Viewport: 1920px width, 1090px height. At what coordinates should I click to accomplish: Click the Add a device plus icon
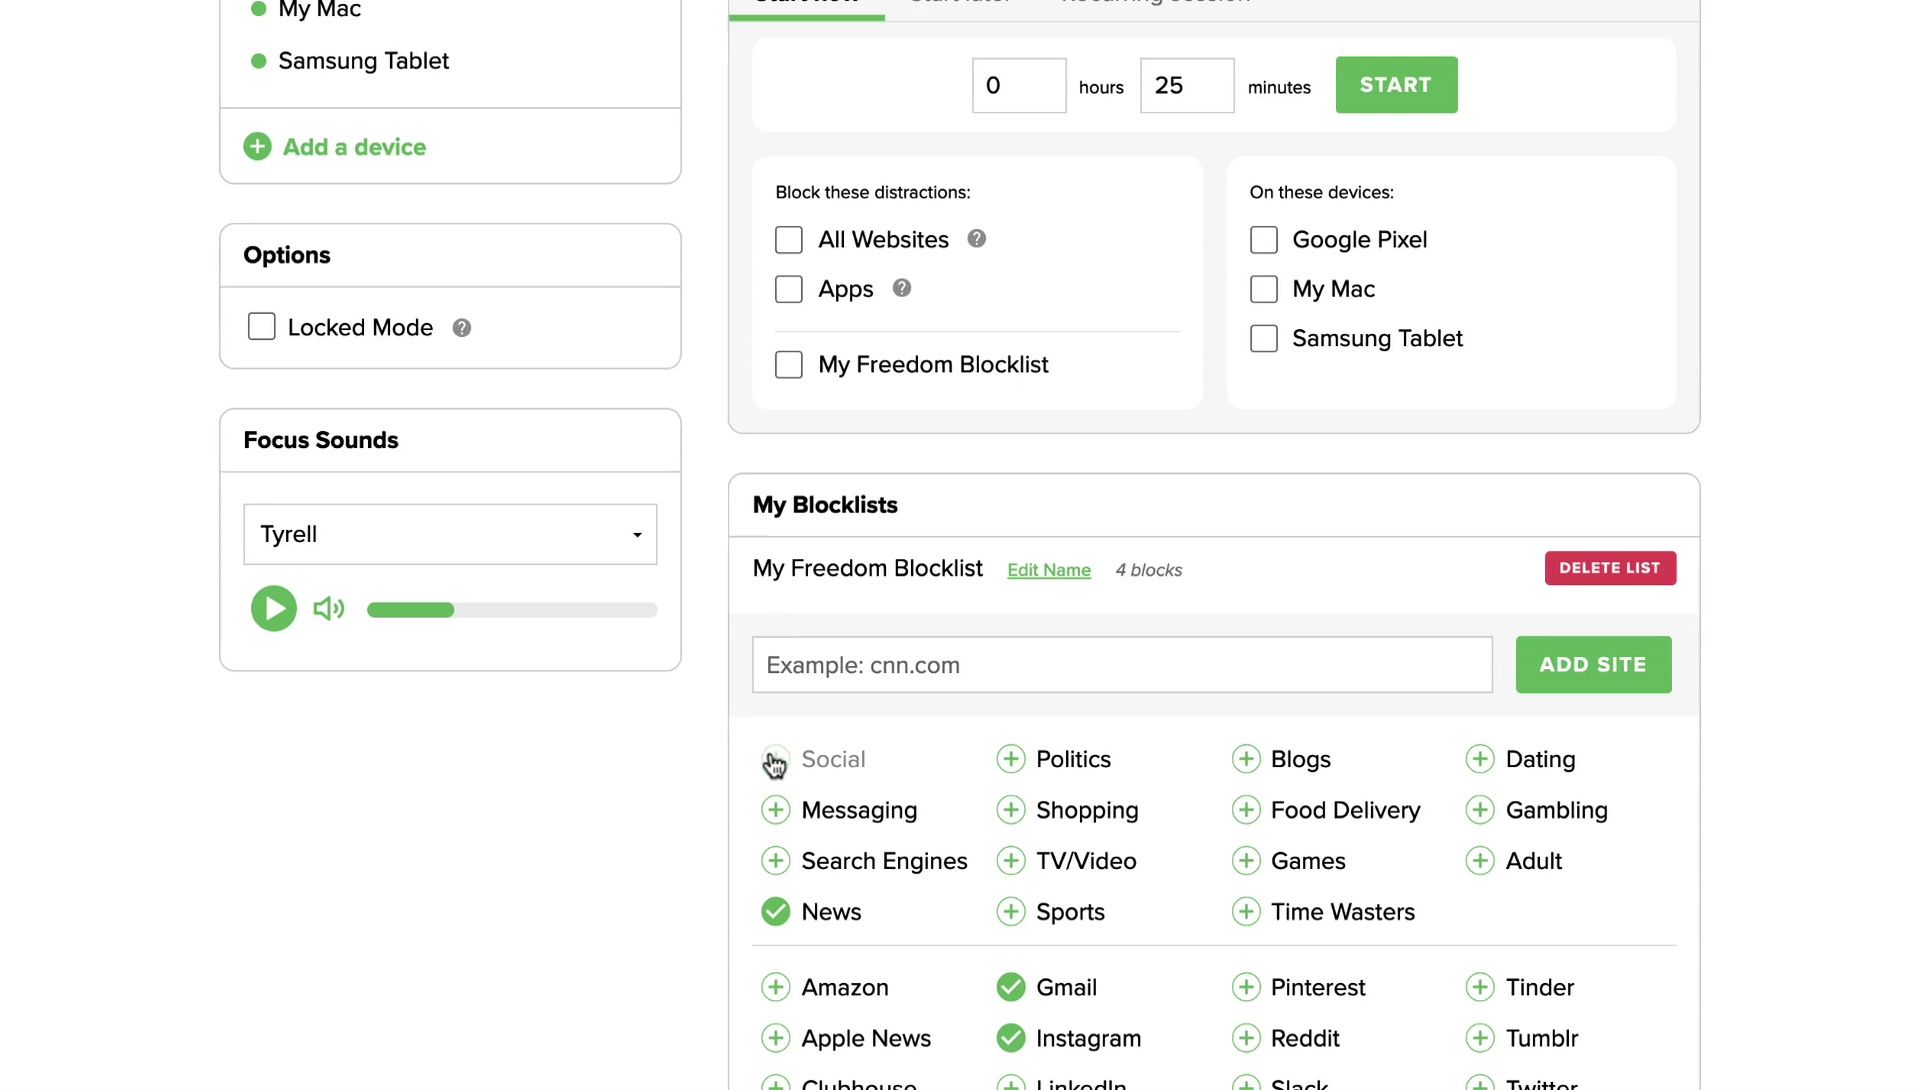click(x=257, y=147)
